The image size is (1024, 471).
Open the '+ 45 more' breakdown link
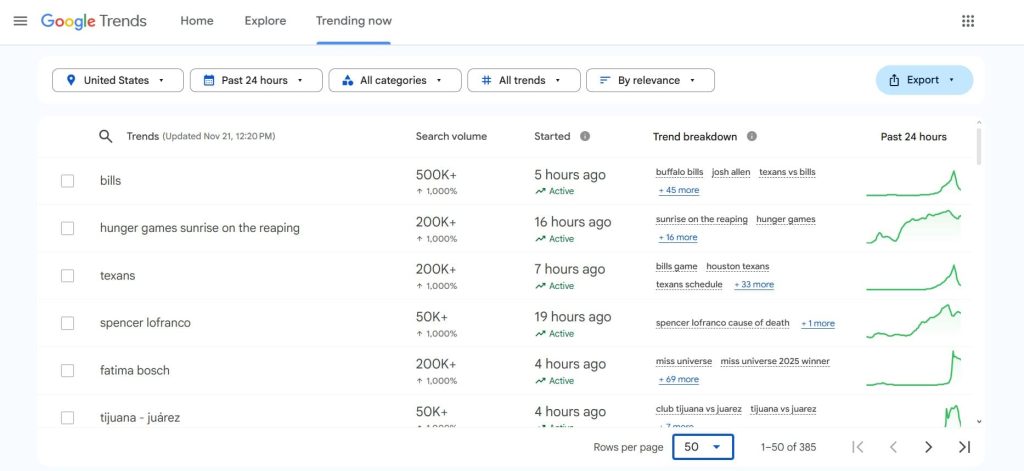point(678,190)
